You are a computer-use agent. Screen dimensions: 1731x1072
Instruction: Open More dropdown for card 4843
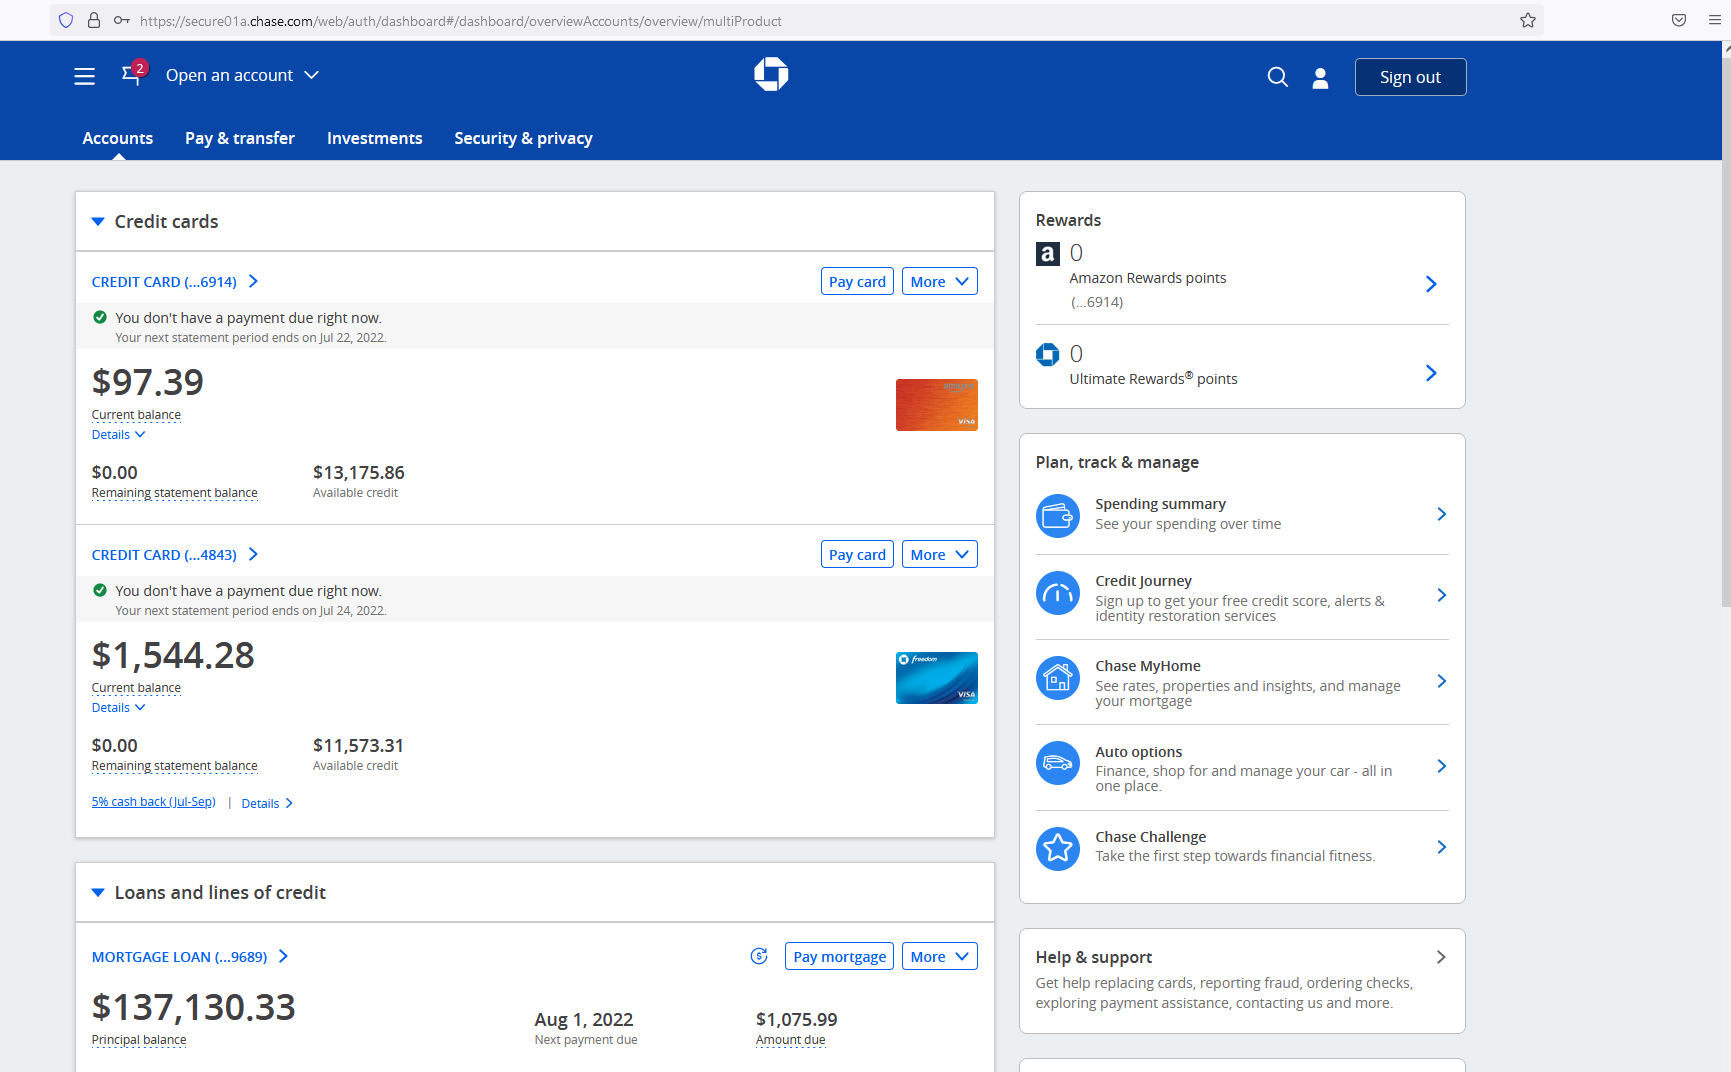940,554
